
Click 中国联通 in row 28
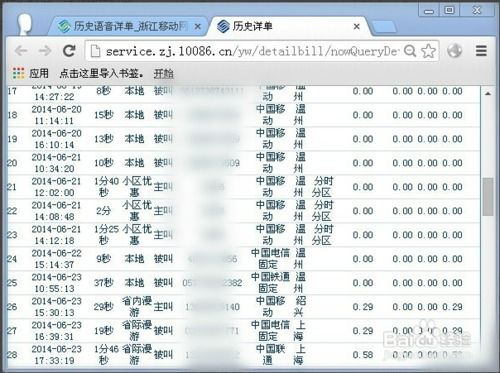click(270, 355)
